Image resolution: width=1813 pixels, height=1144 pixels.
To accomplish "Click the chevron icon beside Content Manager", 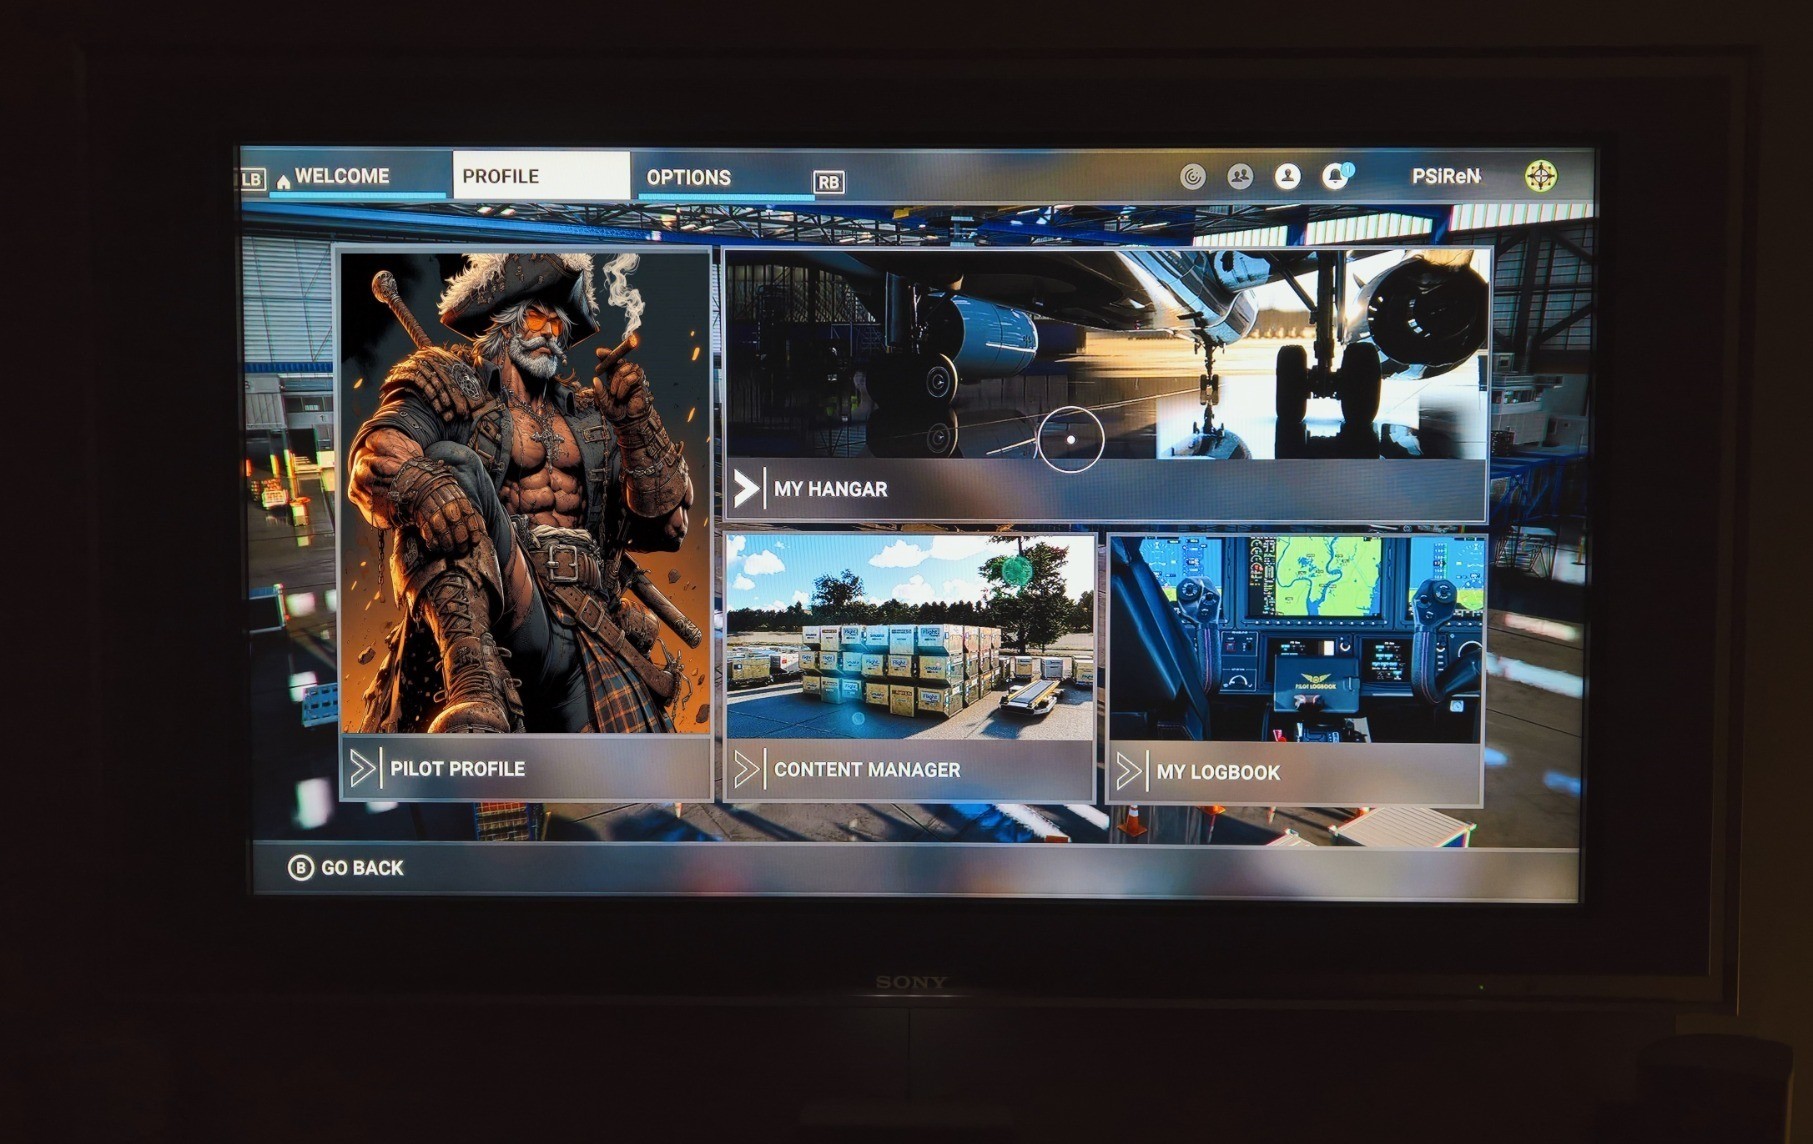I will 746,770.
